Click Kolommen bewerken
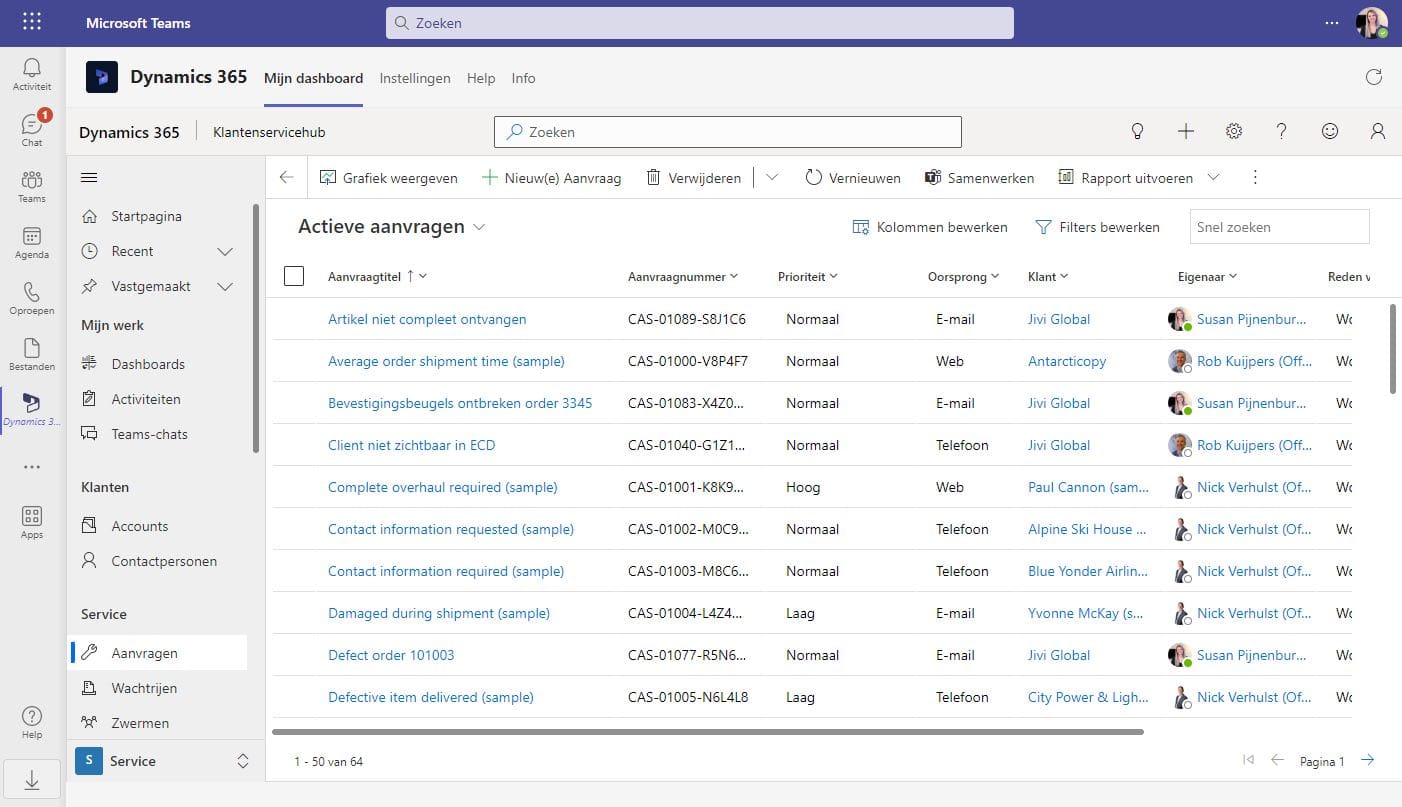The image size is (1402, 807). point(930,227)
